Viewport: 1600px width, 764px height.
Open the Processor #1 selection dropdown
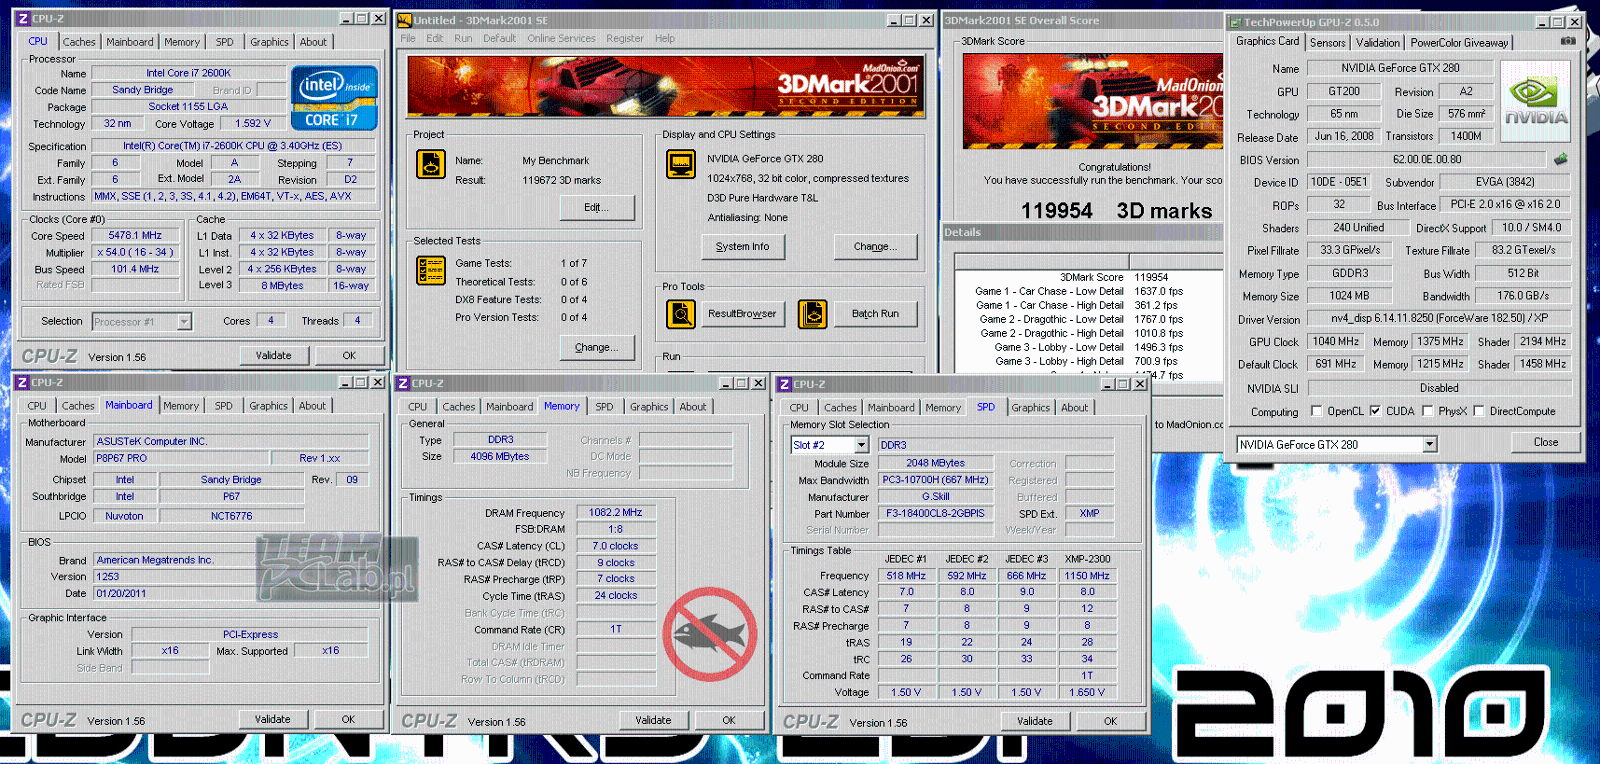(x=184, y=322)
